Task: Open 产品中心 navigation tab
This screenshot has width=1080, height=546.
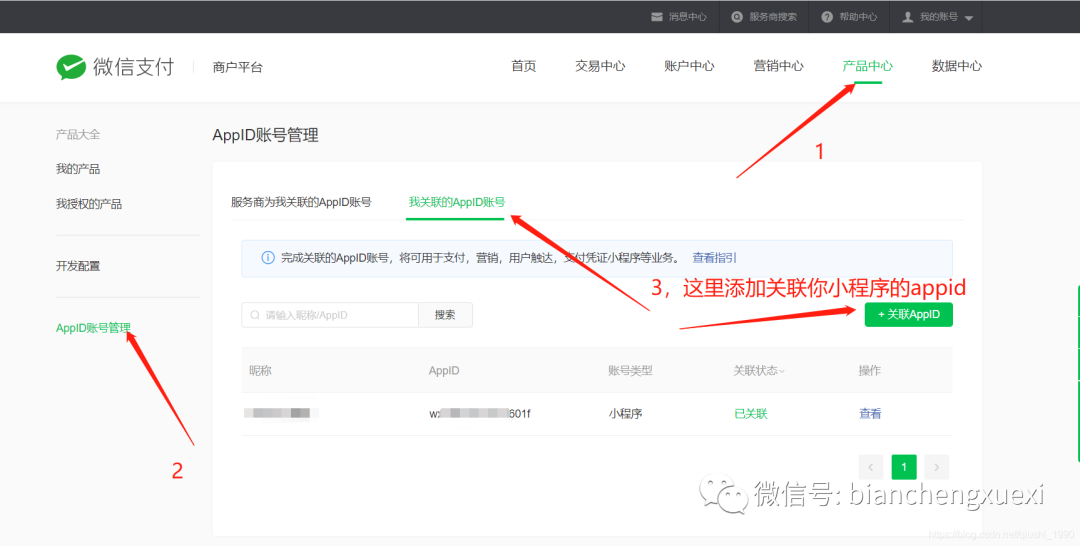Action: click(867, 66)
